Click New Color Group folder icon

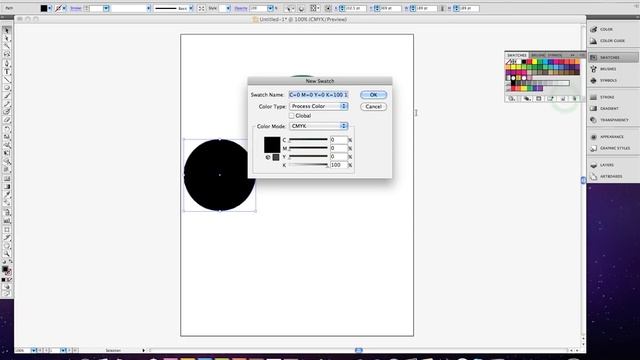pos(551,98)
